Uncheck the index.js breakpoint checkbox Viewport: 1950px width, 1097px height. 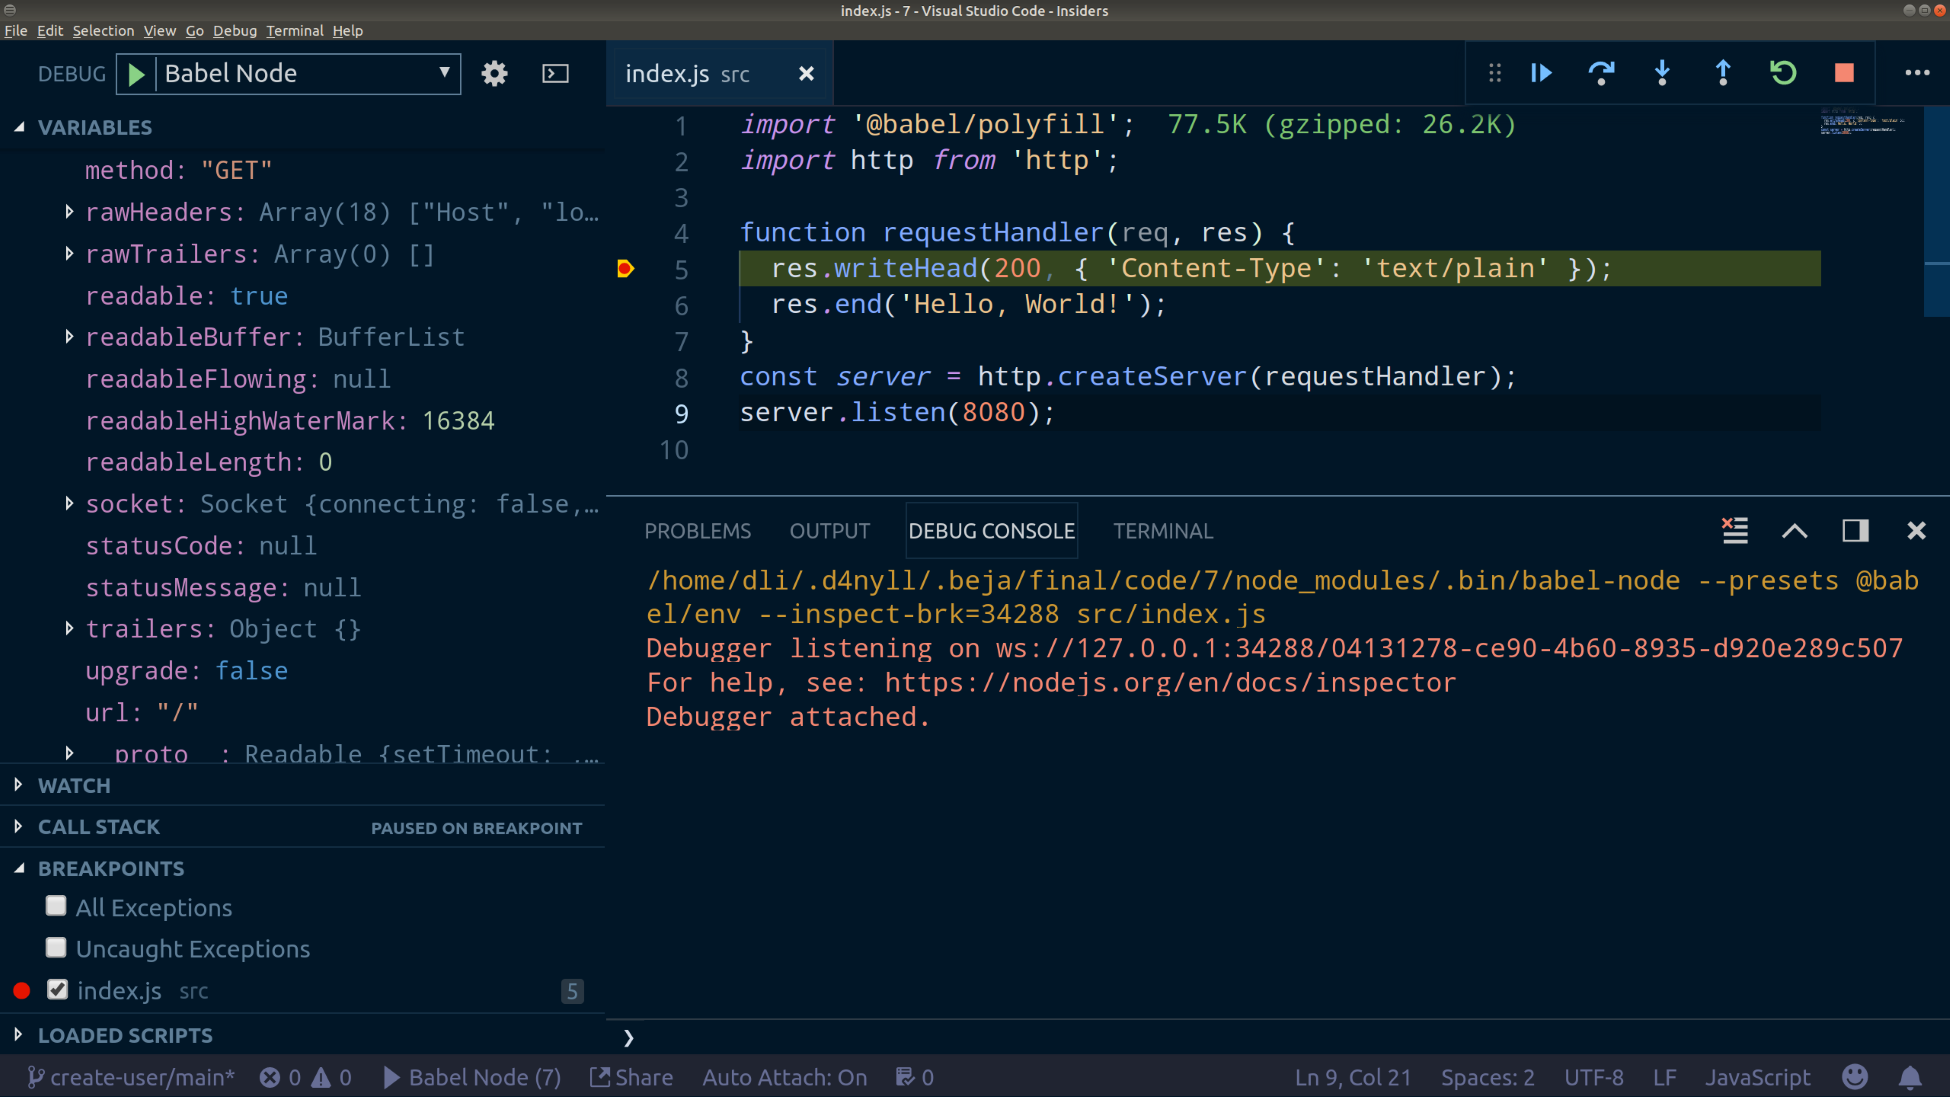coord(57,990)
